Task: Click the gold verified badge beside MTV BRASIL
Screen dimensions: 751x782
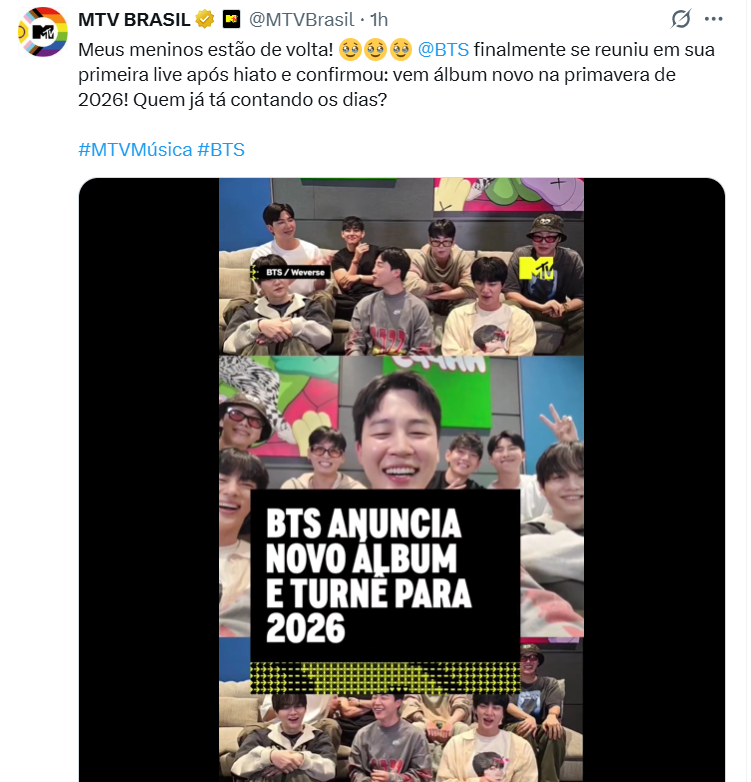Action: pos(204,19)
